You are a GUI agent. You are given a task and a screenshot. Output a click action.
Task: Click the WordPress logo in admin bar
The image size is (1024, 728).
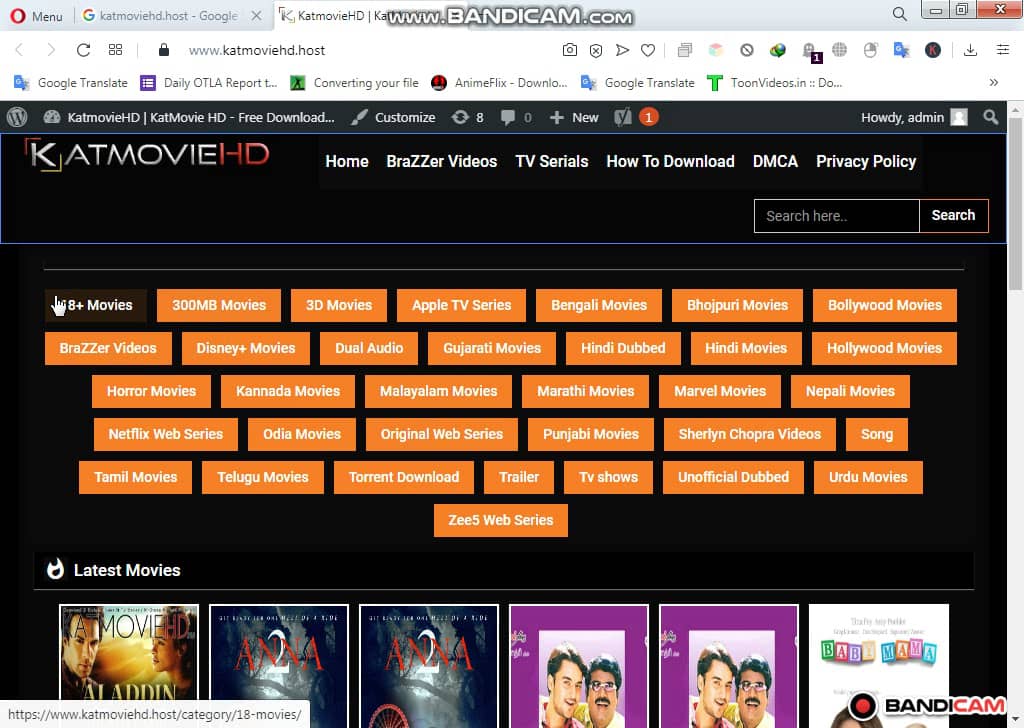coord(17,118)
